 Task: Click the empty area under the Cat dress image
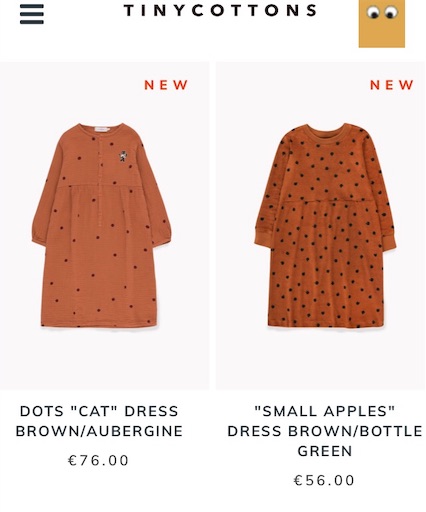[x=104, y=360]
